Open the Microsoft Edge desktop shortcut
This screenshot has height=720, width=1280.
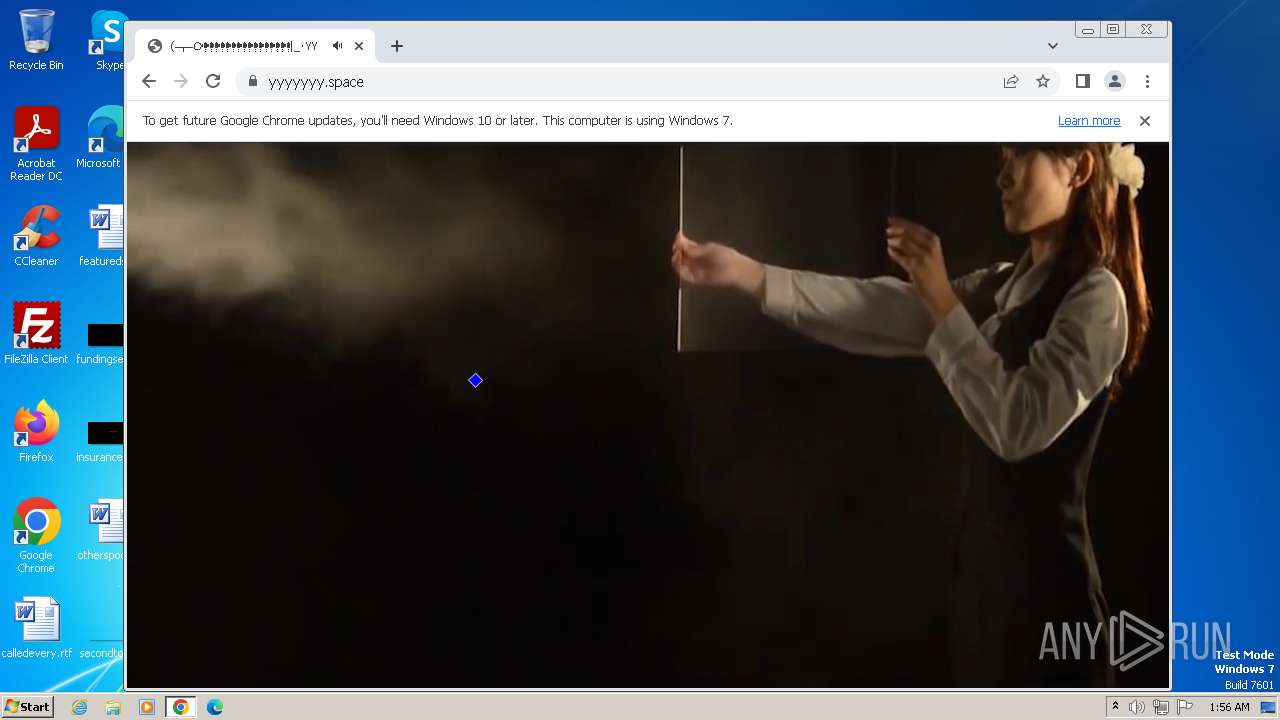(100, 138)
